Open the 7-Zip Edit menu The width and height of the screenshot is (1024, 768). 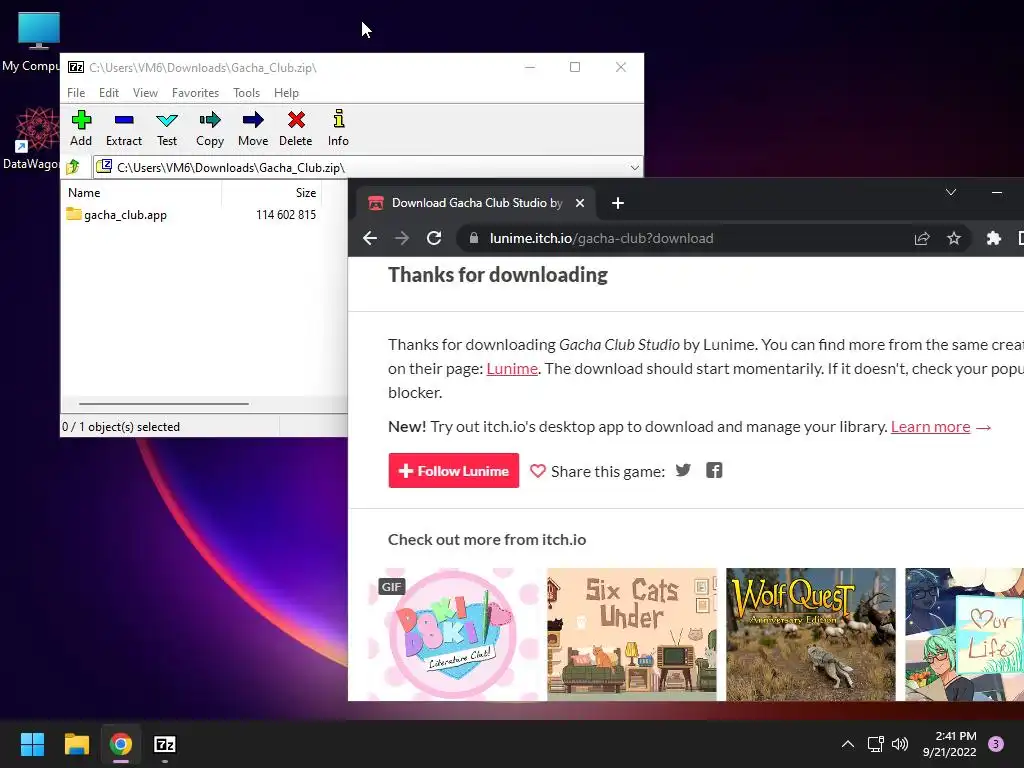pos(108,93)
